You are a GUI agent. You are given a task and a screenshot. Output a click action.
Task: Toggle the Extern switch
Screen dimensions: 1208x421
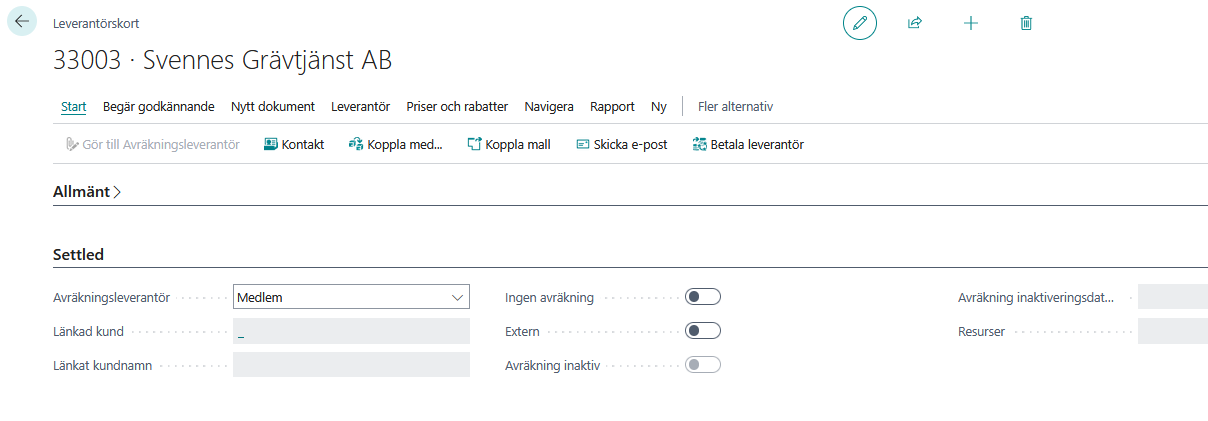coord(702,331)
